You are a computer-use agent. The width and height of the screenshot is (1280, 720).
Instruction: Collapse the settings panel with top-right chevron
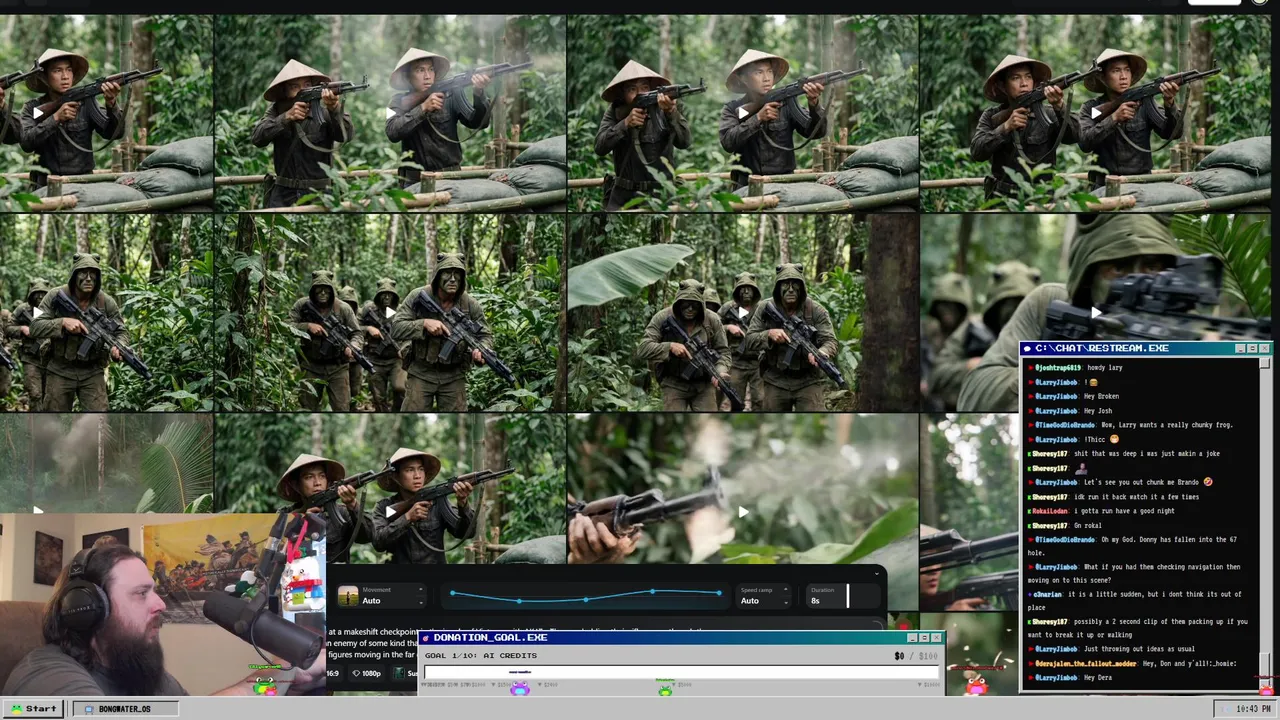[877, 574]
